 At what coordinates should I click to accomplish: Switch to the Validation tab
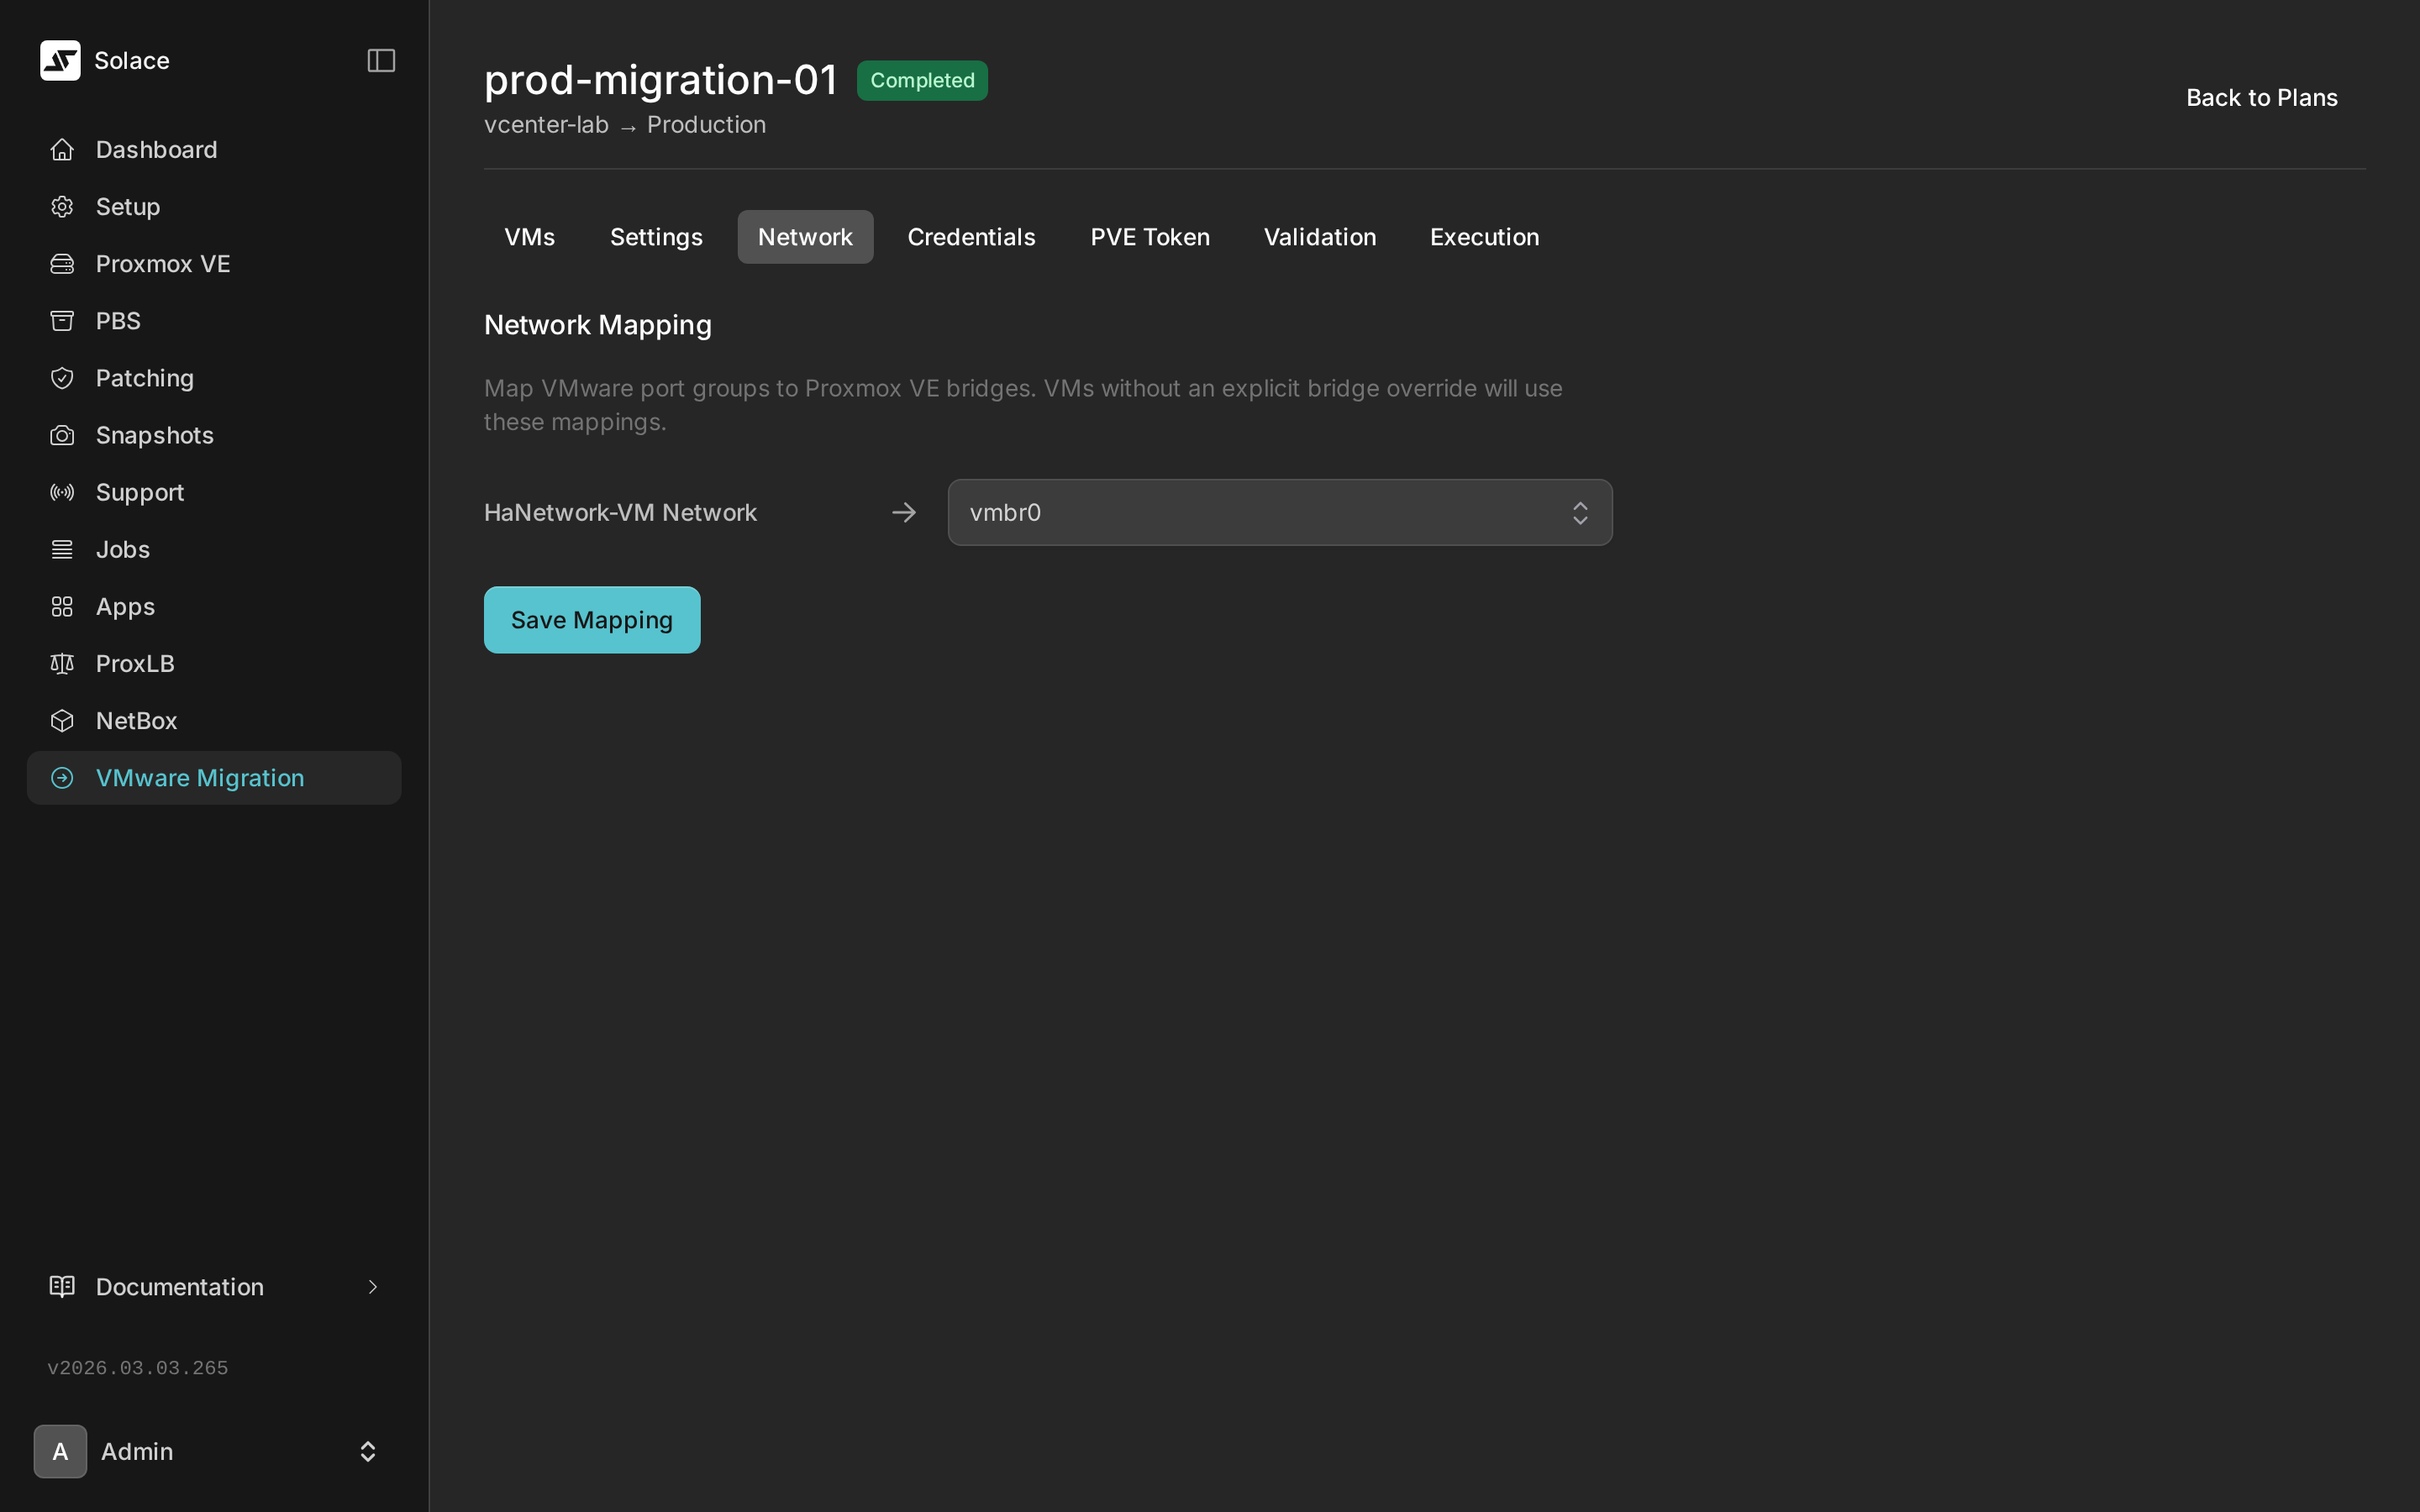[x=1319, y=237]
